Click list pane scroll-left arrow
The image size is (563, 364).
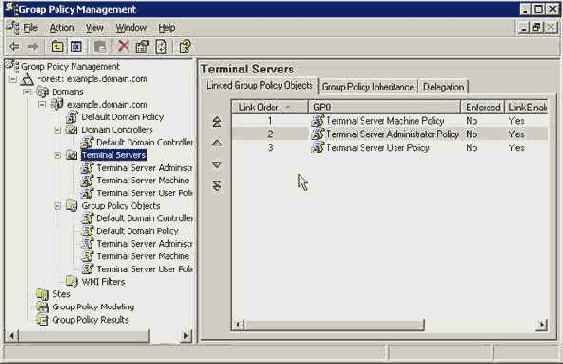tap(238, 325)
